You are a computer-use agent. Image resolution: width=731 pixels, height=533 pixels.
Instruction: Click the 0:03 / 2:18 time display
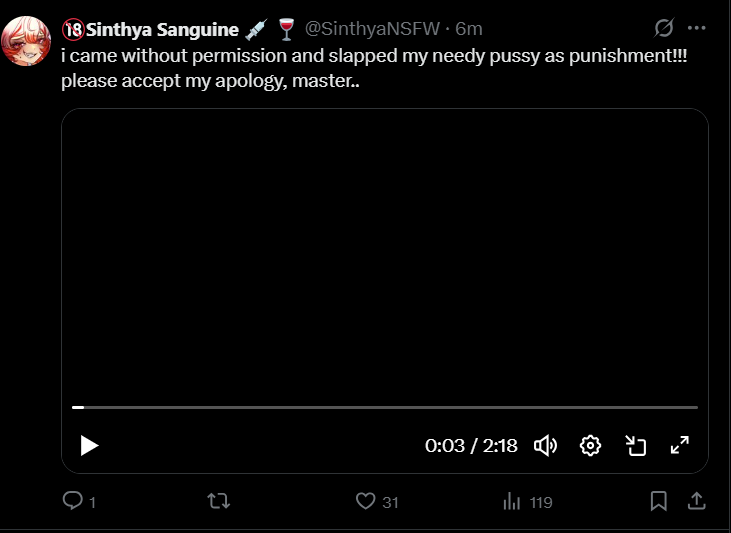click(x=471, y=446)
